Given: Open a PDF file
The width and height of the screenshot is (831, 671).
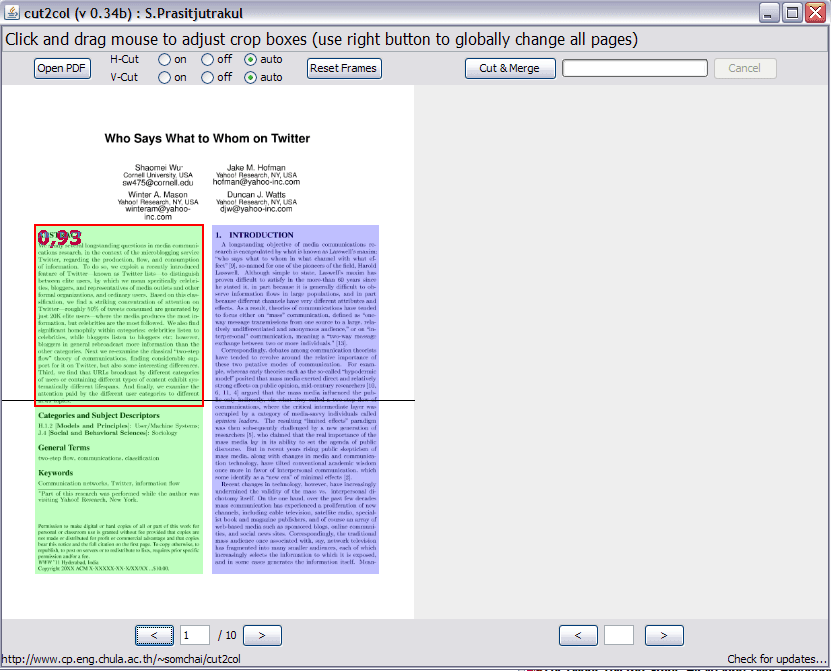Looking at the screenshot, I should pyautogui.click(x=62, y=68).
